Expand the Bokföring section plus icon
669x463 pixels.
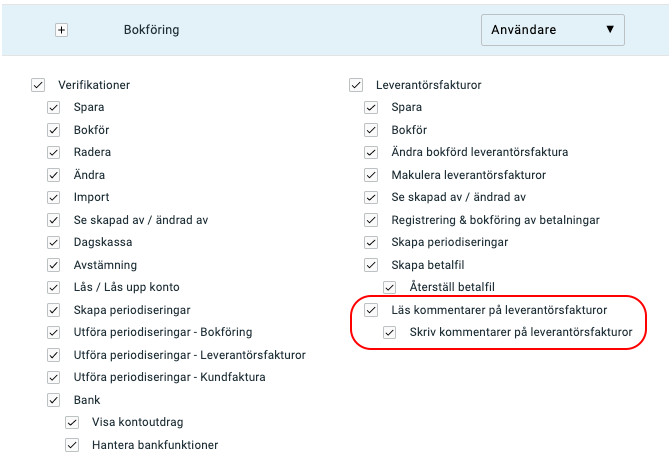click(x=61, y=30)
